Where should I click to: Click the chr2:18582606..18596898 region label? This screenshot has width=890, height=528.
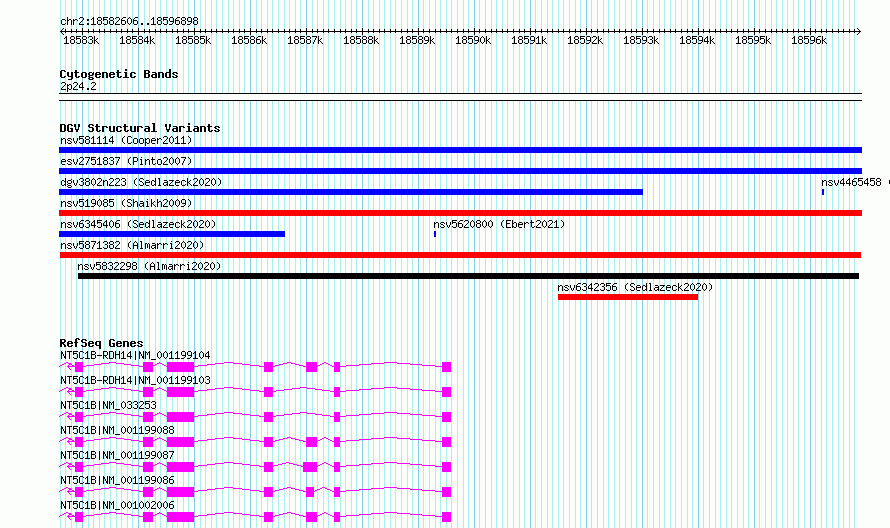pyautogui.click(x=129, y=21)
